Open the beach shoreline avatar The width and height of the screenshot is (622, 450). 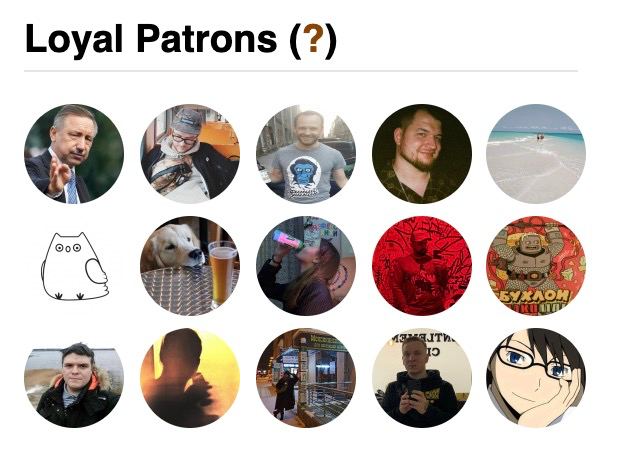[x=536, y=154]
